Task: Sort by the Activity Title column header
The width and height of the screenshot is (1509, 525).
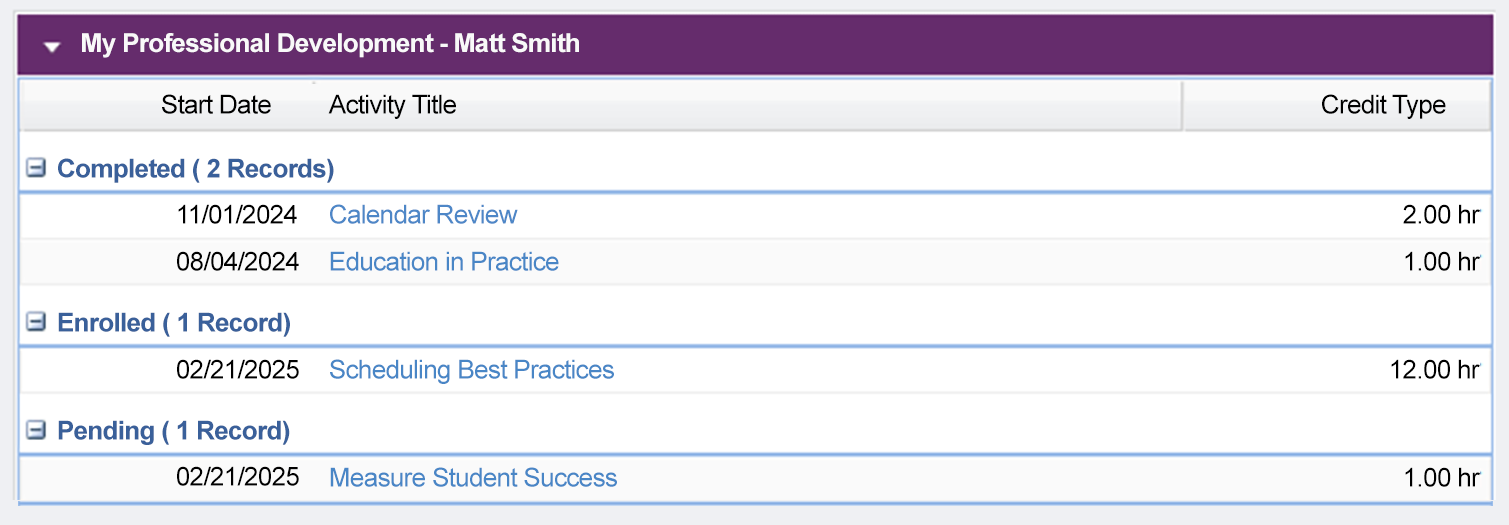Action: (392, 105)
